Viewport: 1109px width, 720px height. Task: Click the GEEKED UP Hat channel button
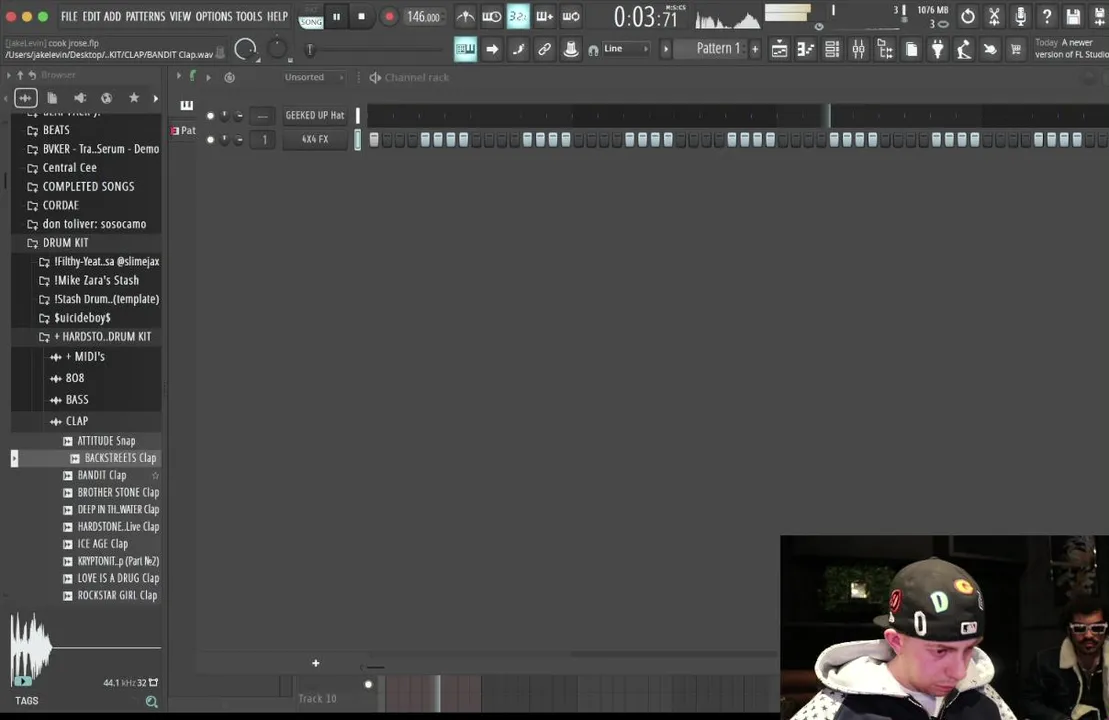[315, 115]
